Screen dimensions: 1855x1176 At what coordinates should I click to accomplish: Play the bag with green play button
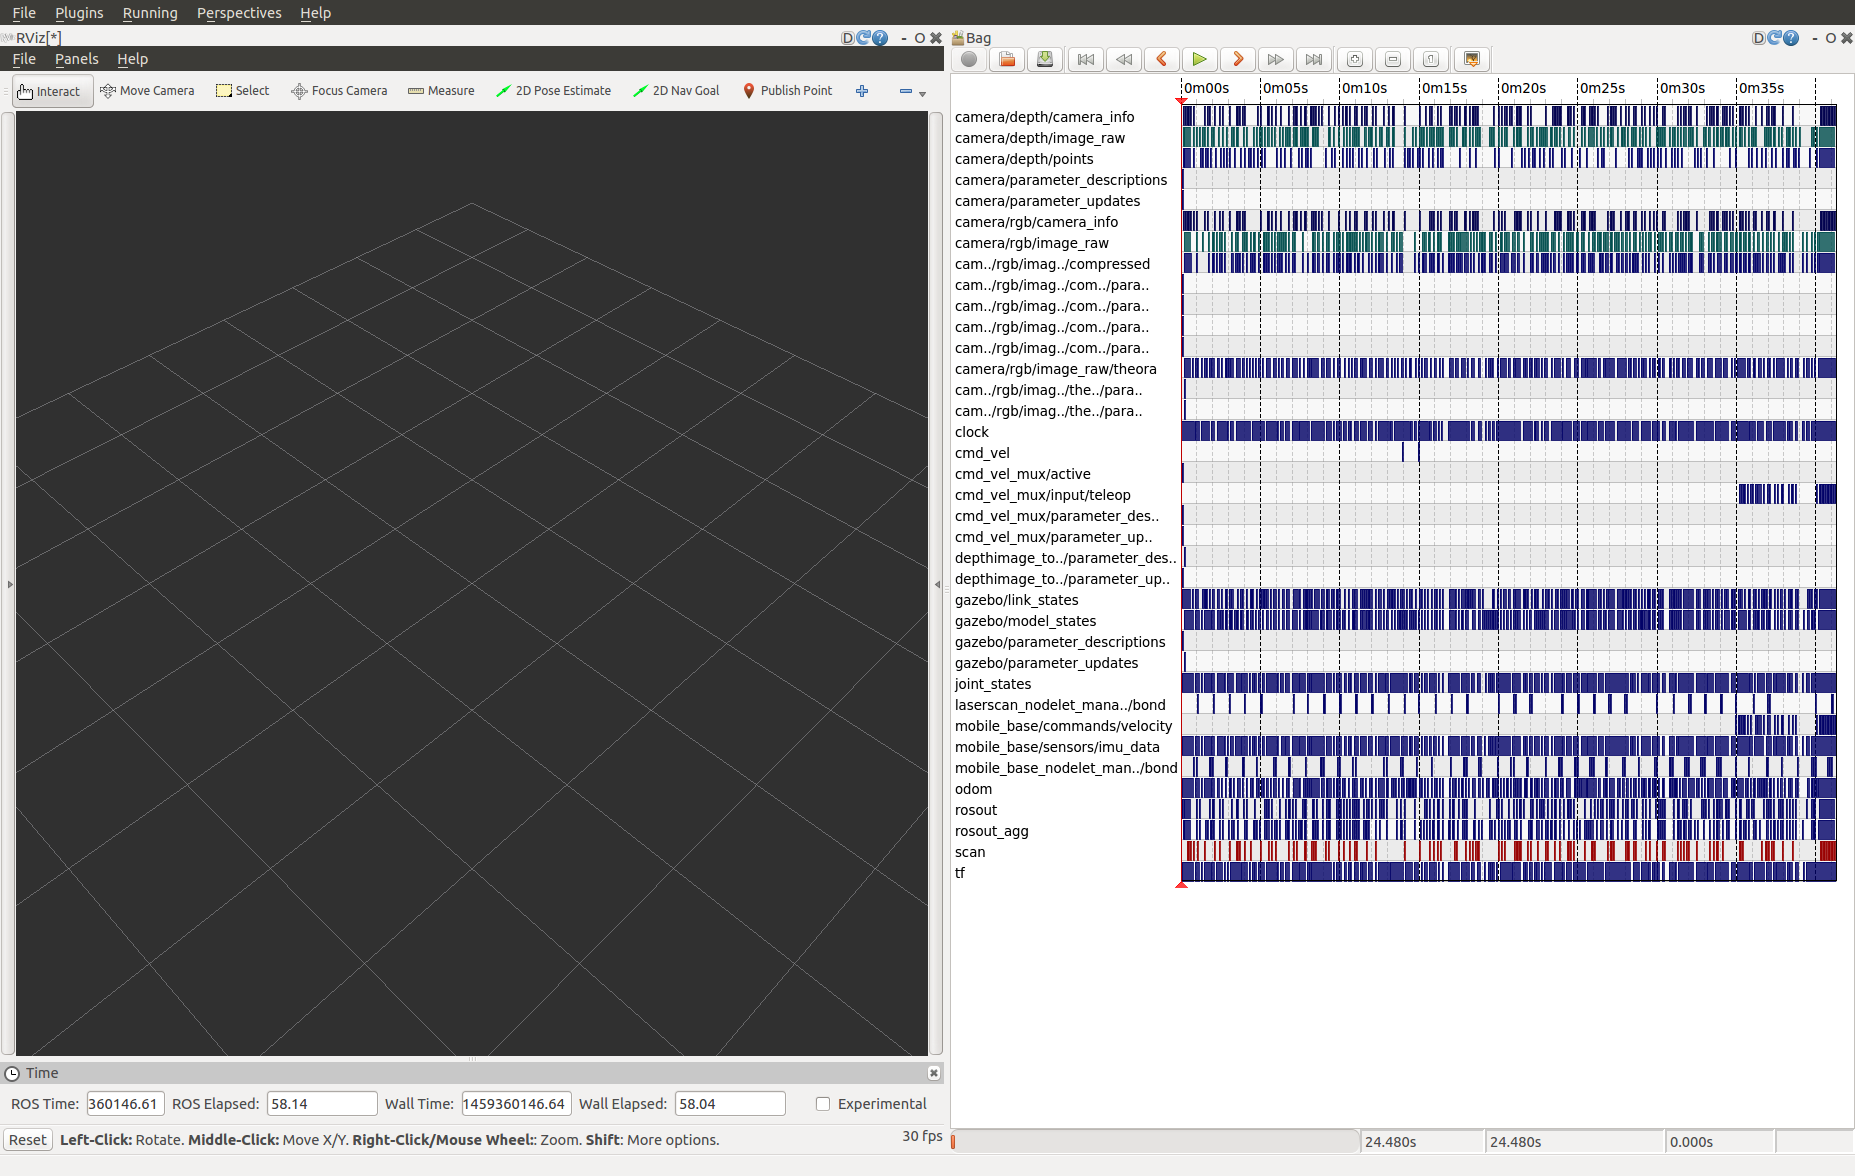[1199, 60]
